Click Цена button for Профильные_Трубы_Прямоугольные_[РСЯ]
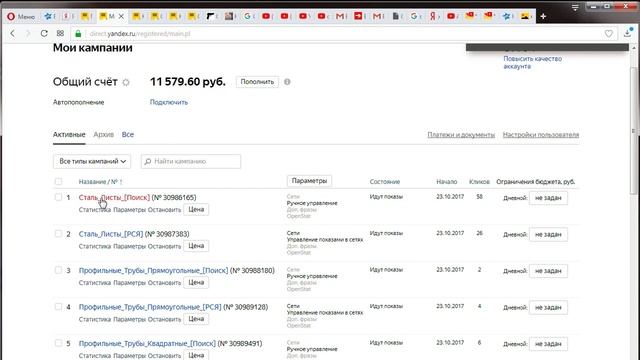Image resolution: width=640 pixels, height=360 pixels. click(196, 319)
